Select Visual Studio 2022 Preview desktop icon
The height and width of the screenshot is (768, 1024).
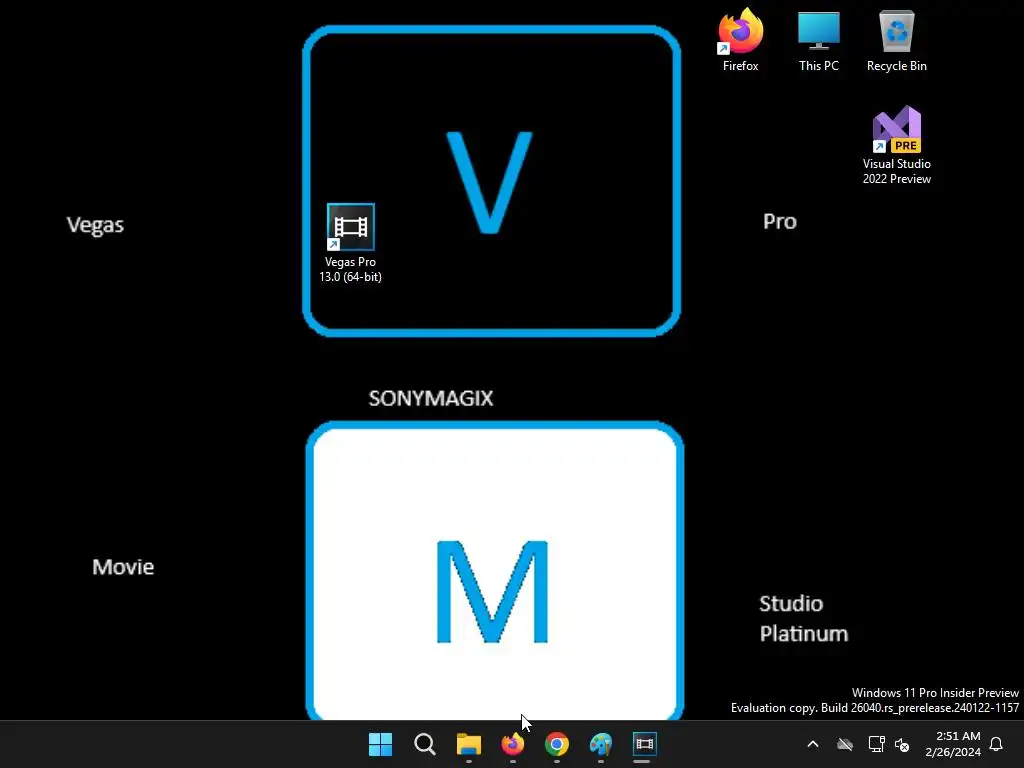pyautogui.click(x=897, y=145)
